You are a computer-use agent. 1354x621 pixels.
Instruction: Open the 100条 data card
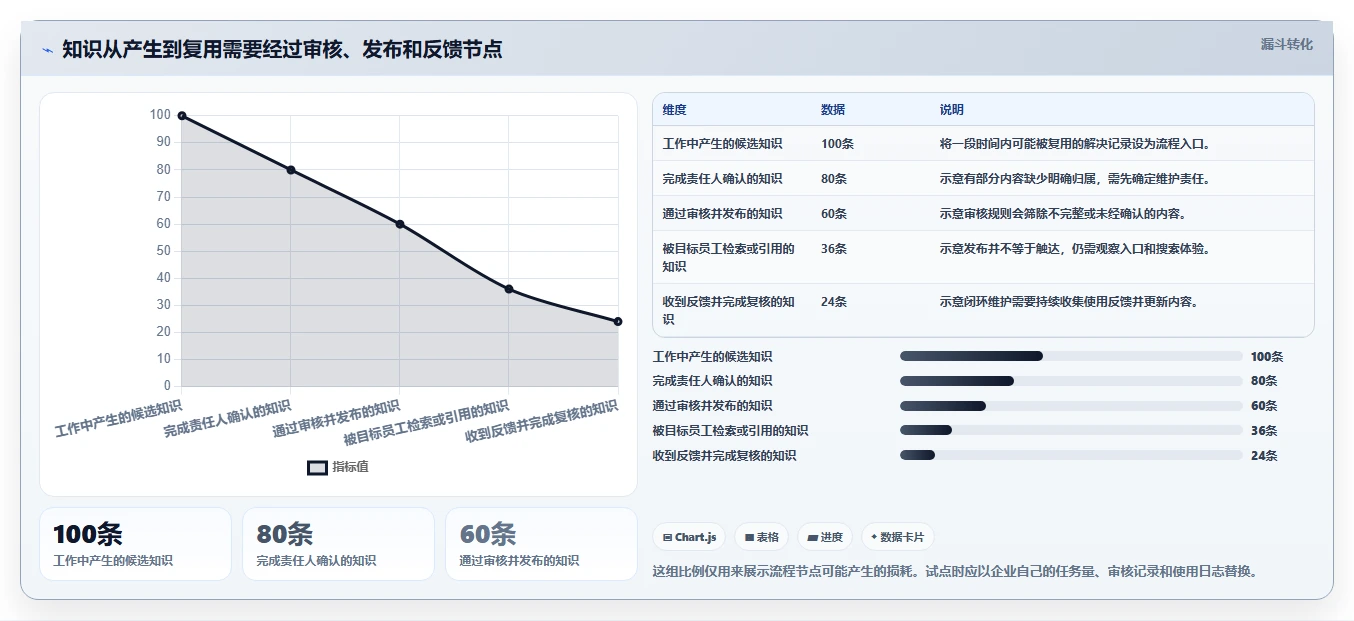click(x=135, y=544)
